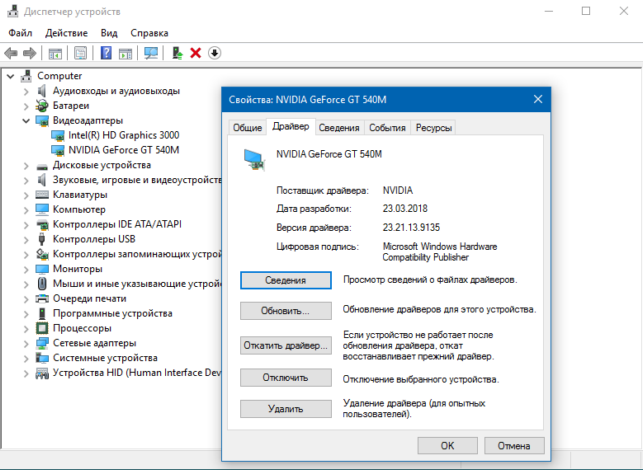Open the Вид menu
Image resolution: width=643 pixels, height=470 pixels.
(109, 33)
